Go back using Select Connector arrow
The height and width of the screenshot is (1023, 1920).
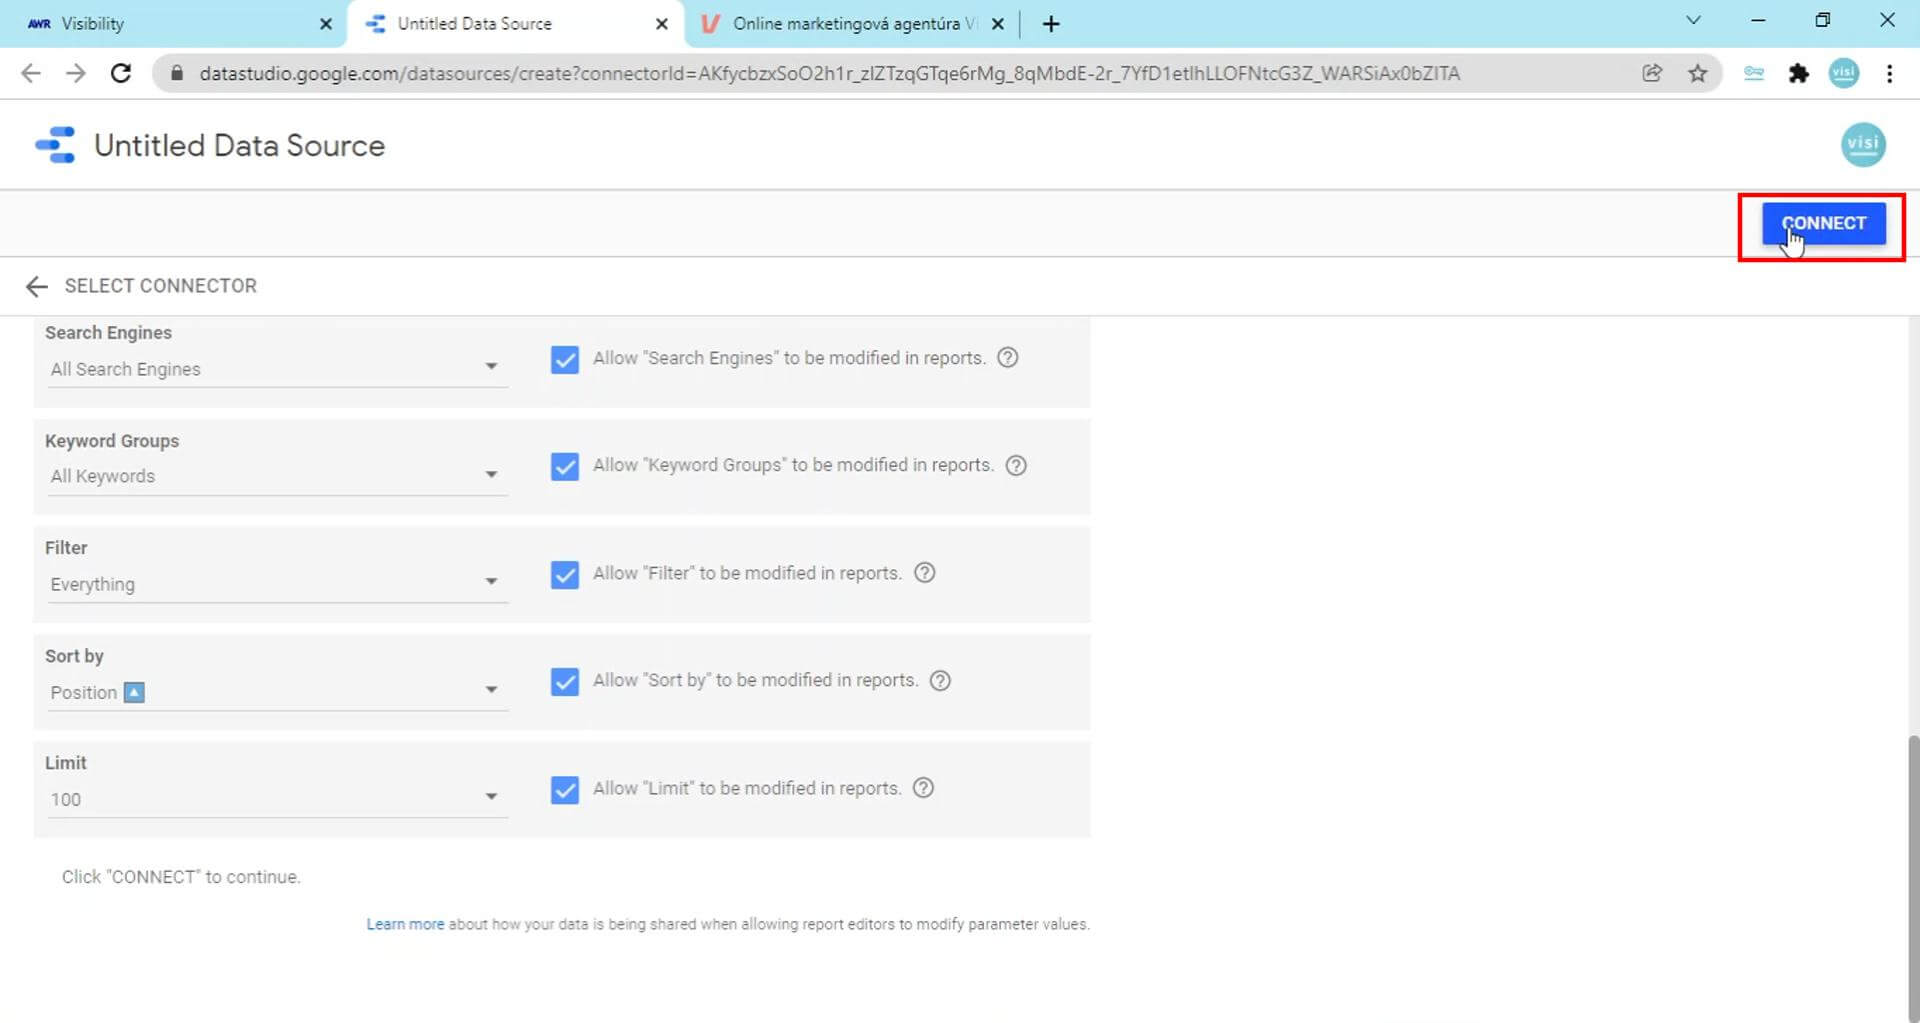pyautogui.click(x=36, y=287)
